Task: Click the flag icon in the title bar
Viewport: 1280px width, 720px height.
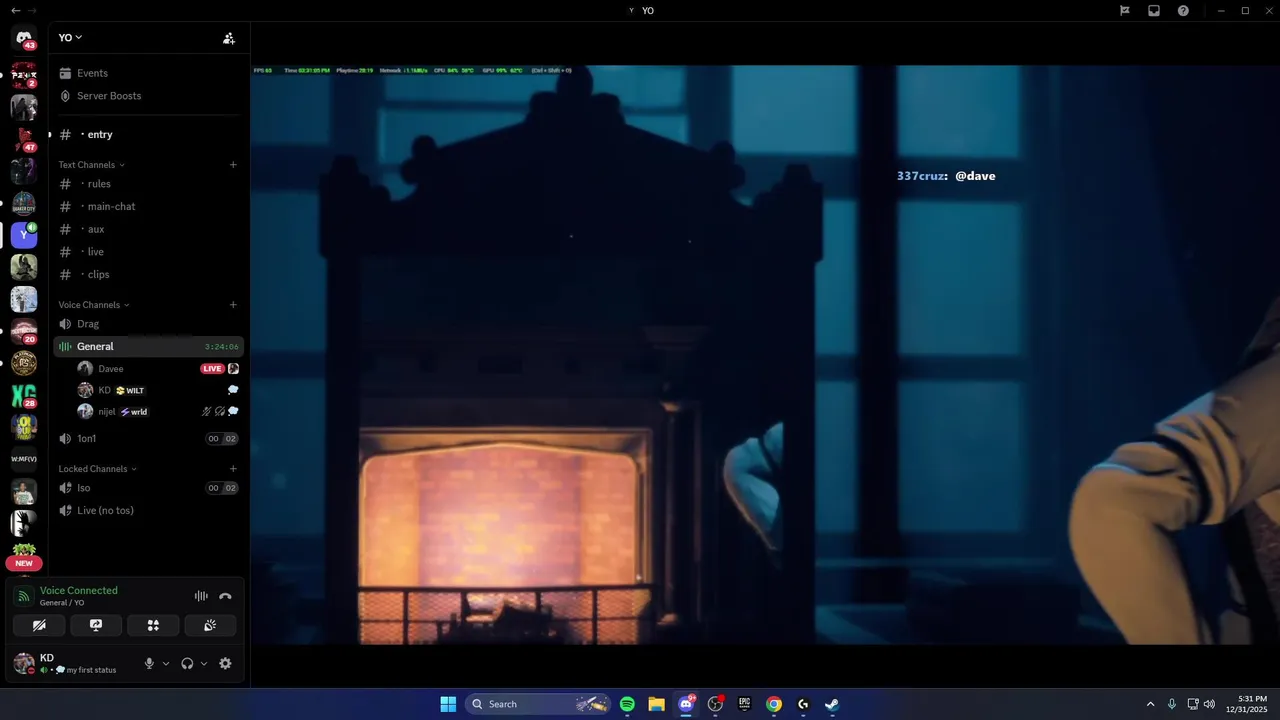Action: (x=1125, y=10)
